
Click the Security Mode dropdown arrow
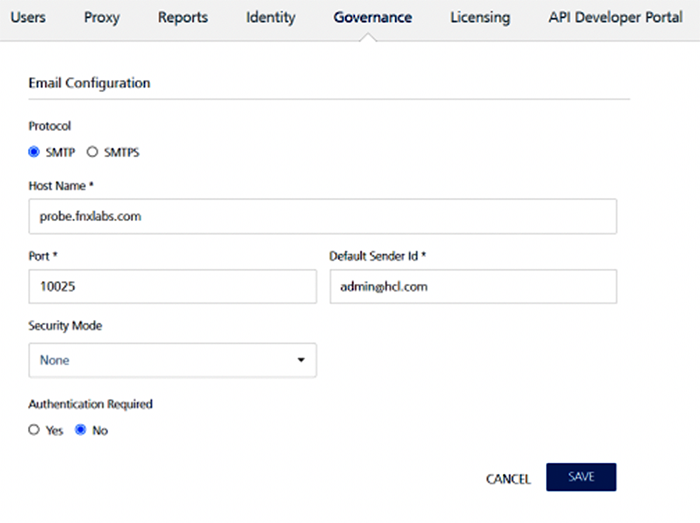click(x=301, y=360)
